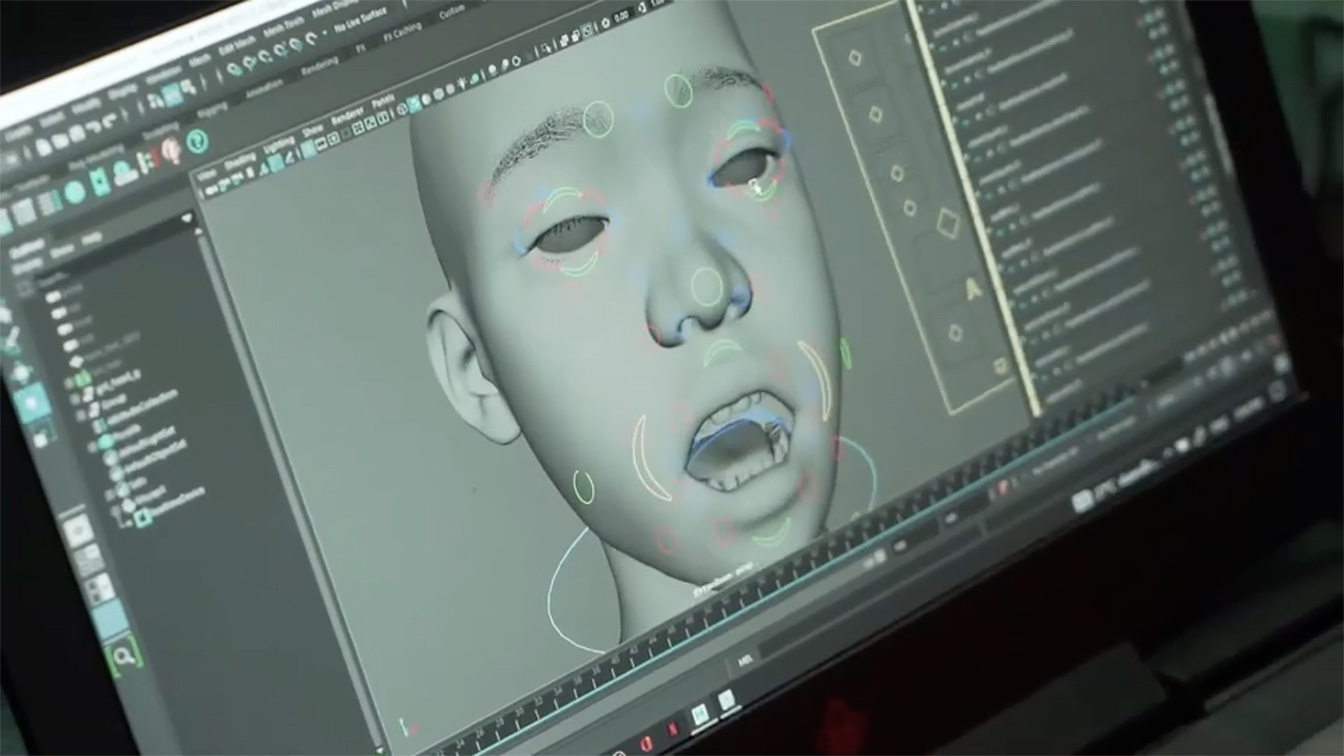The width and height of the screenshot is (1344, 756).
Task: Open the viewport Lighting menu
Action: click(x=278, y=146)
